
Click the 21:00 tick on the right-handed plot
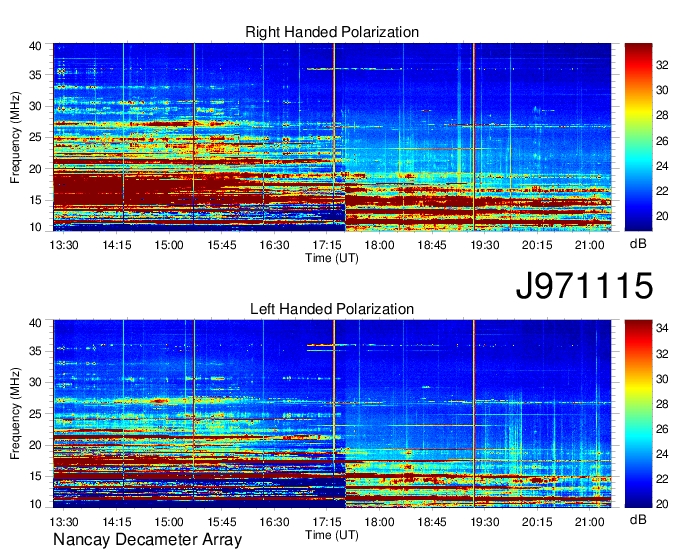pyautogui.click(x=590, y=245)
